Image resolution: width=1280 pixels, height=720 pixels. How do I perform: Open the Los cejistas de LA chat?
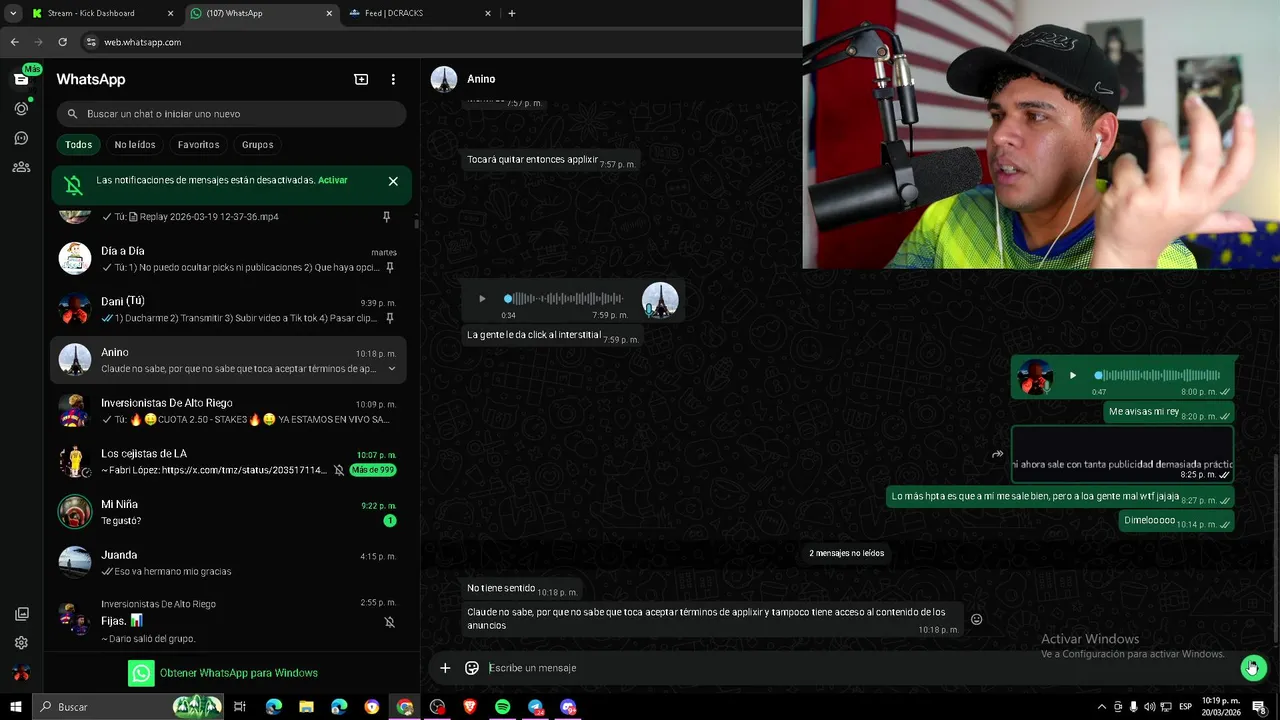pyautogui.click(x=228, y=462)
